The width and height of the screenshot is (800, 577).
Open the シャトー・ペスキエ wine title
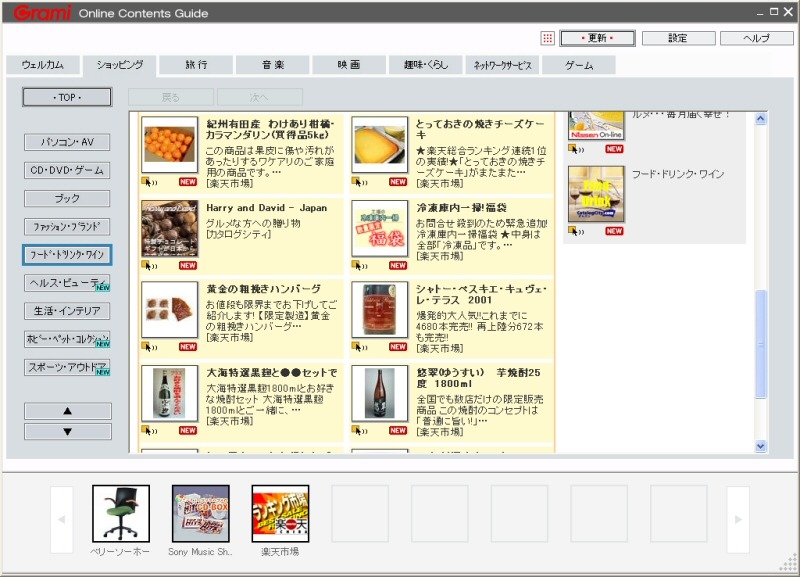click(x=481, y=294)
